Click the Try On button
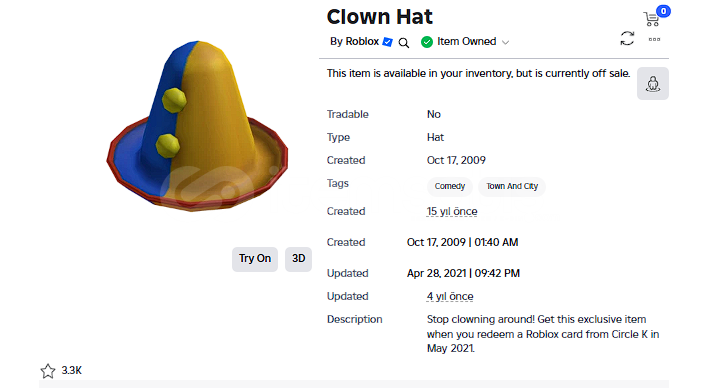This screenshot has height=388, width=719. (x=255, y=259)
